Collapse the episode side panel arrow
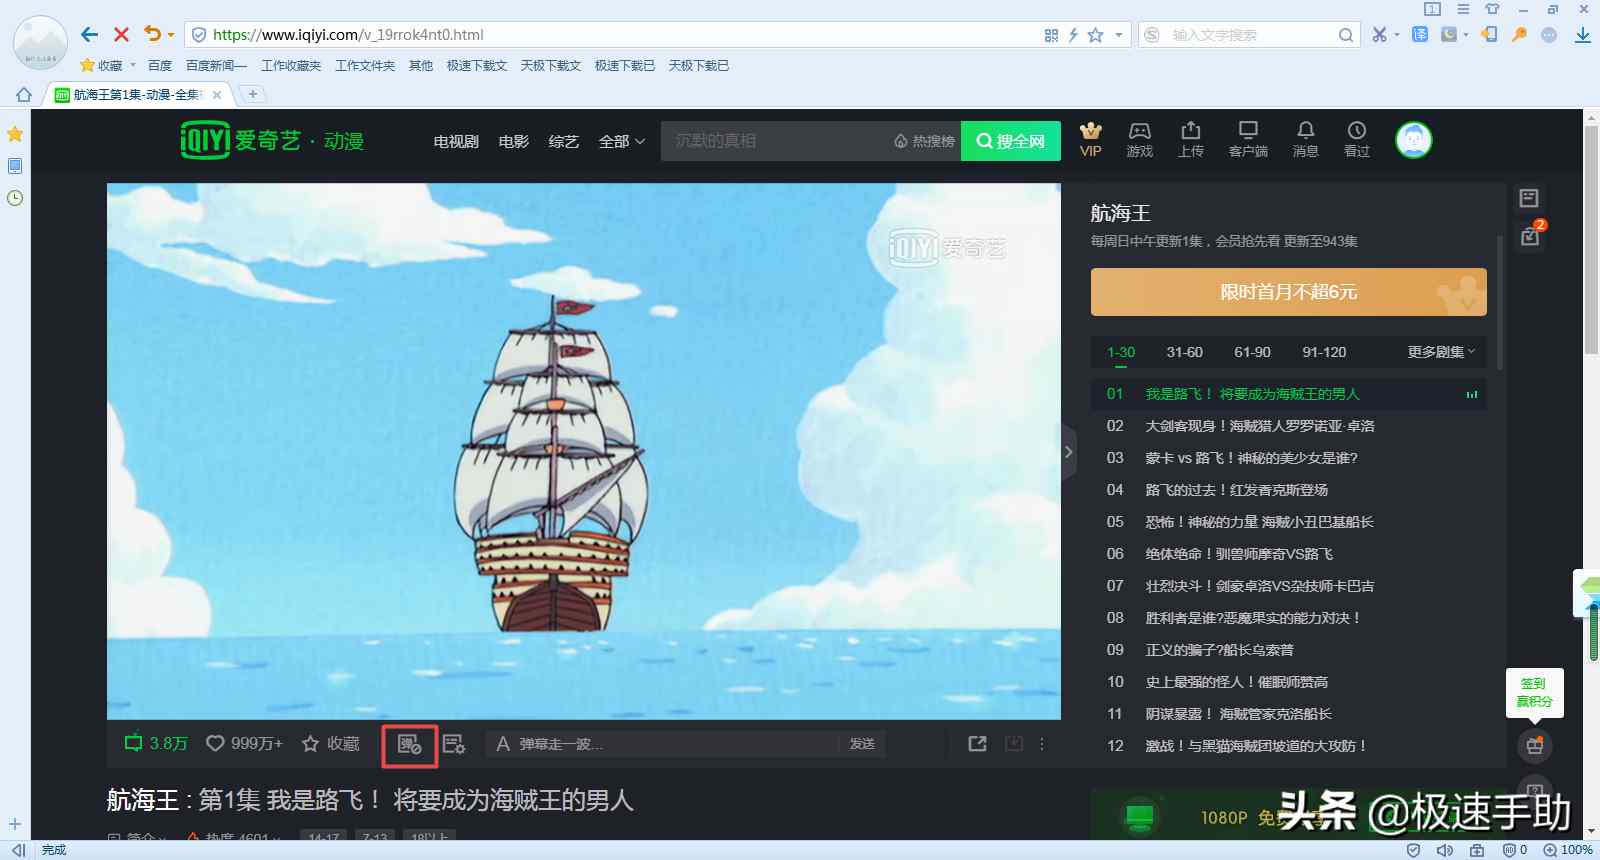Image resolution: width=1600 pixels, height=860 pixels. (x=1068, y=452)
